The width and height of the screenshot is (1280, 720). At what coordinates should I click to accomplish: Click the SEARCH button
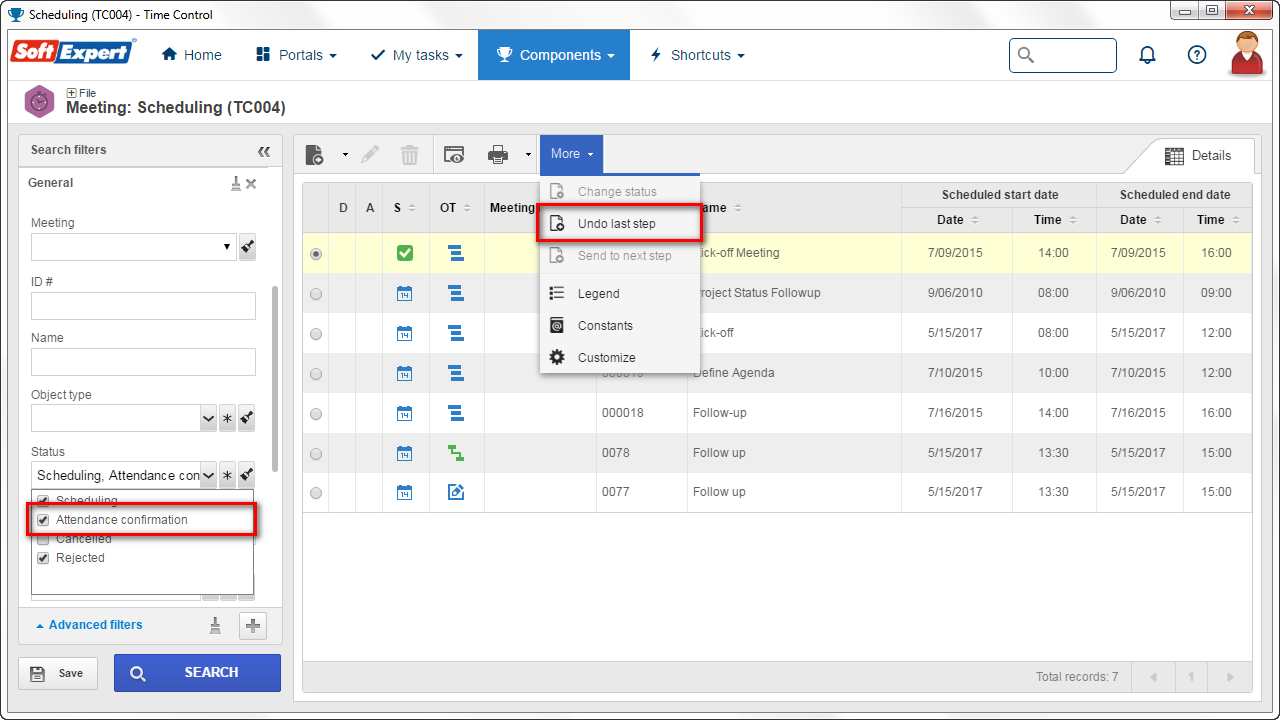[x=197, y=673]
